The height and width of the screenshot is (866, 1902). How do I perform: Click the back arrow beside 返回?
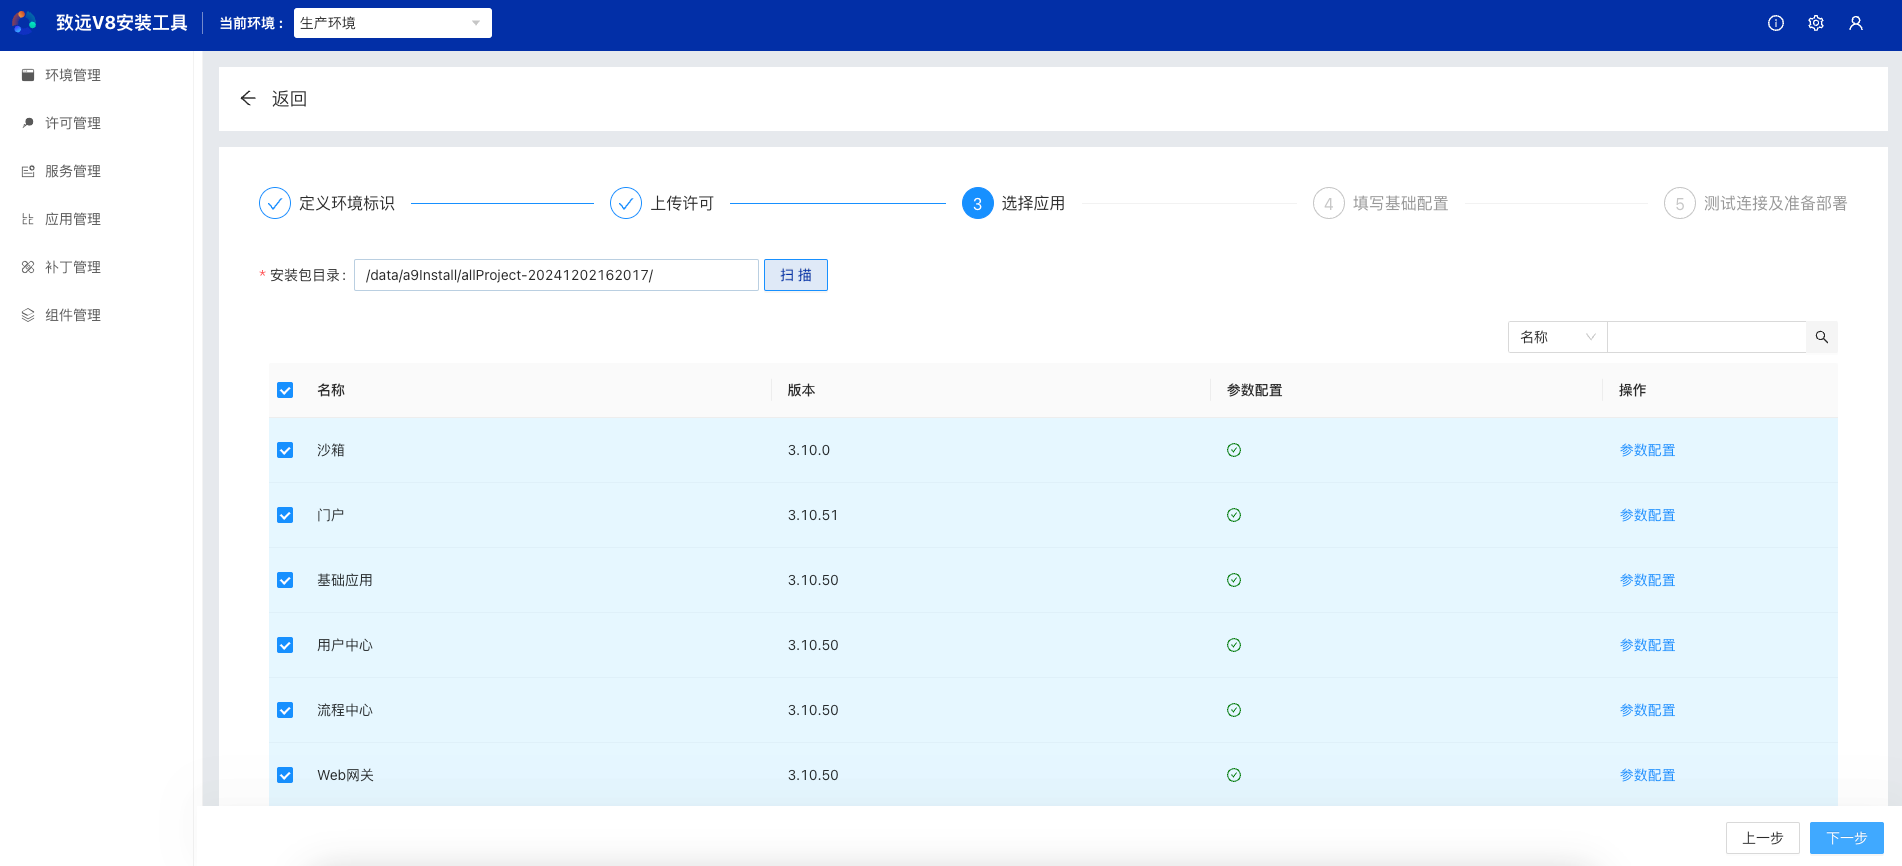(x=248, y=98)
